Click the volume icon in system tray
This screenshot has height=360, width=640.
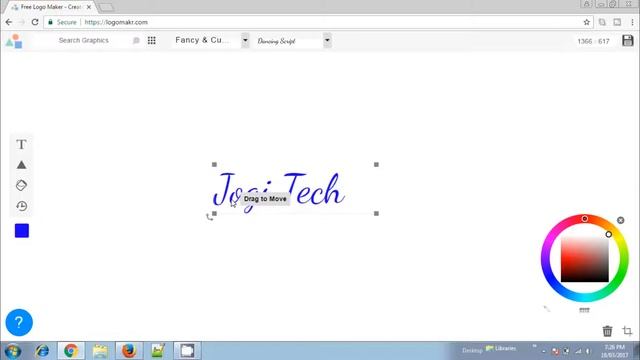[588, 351]
